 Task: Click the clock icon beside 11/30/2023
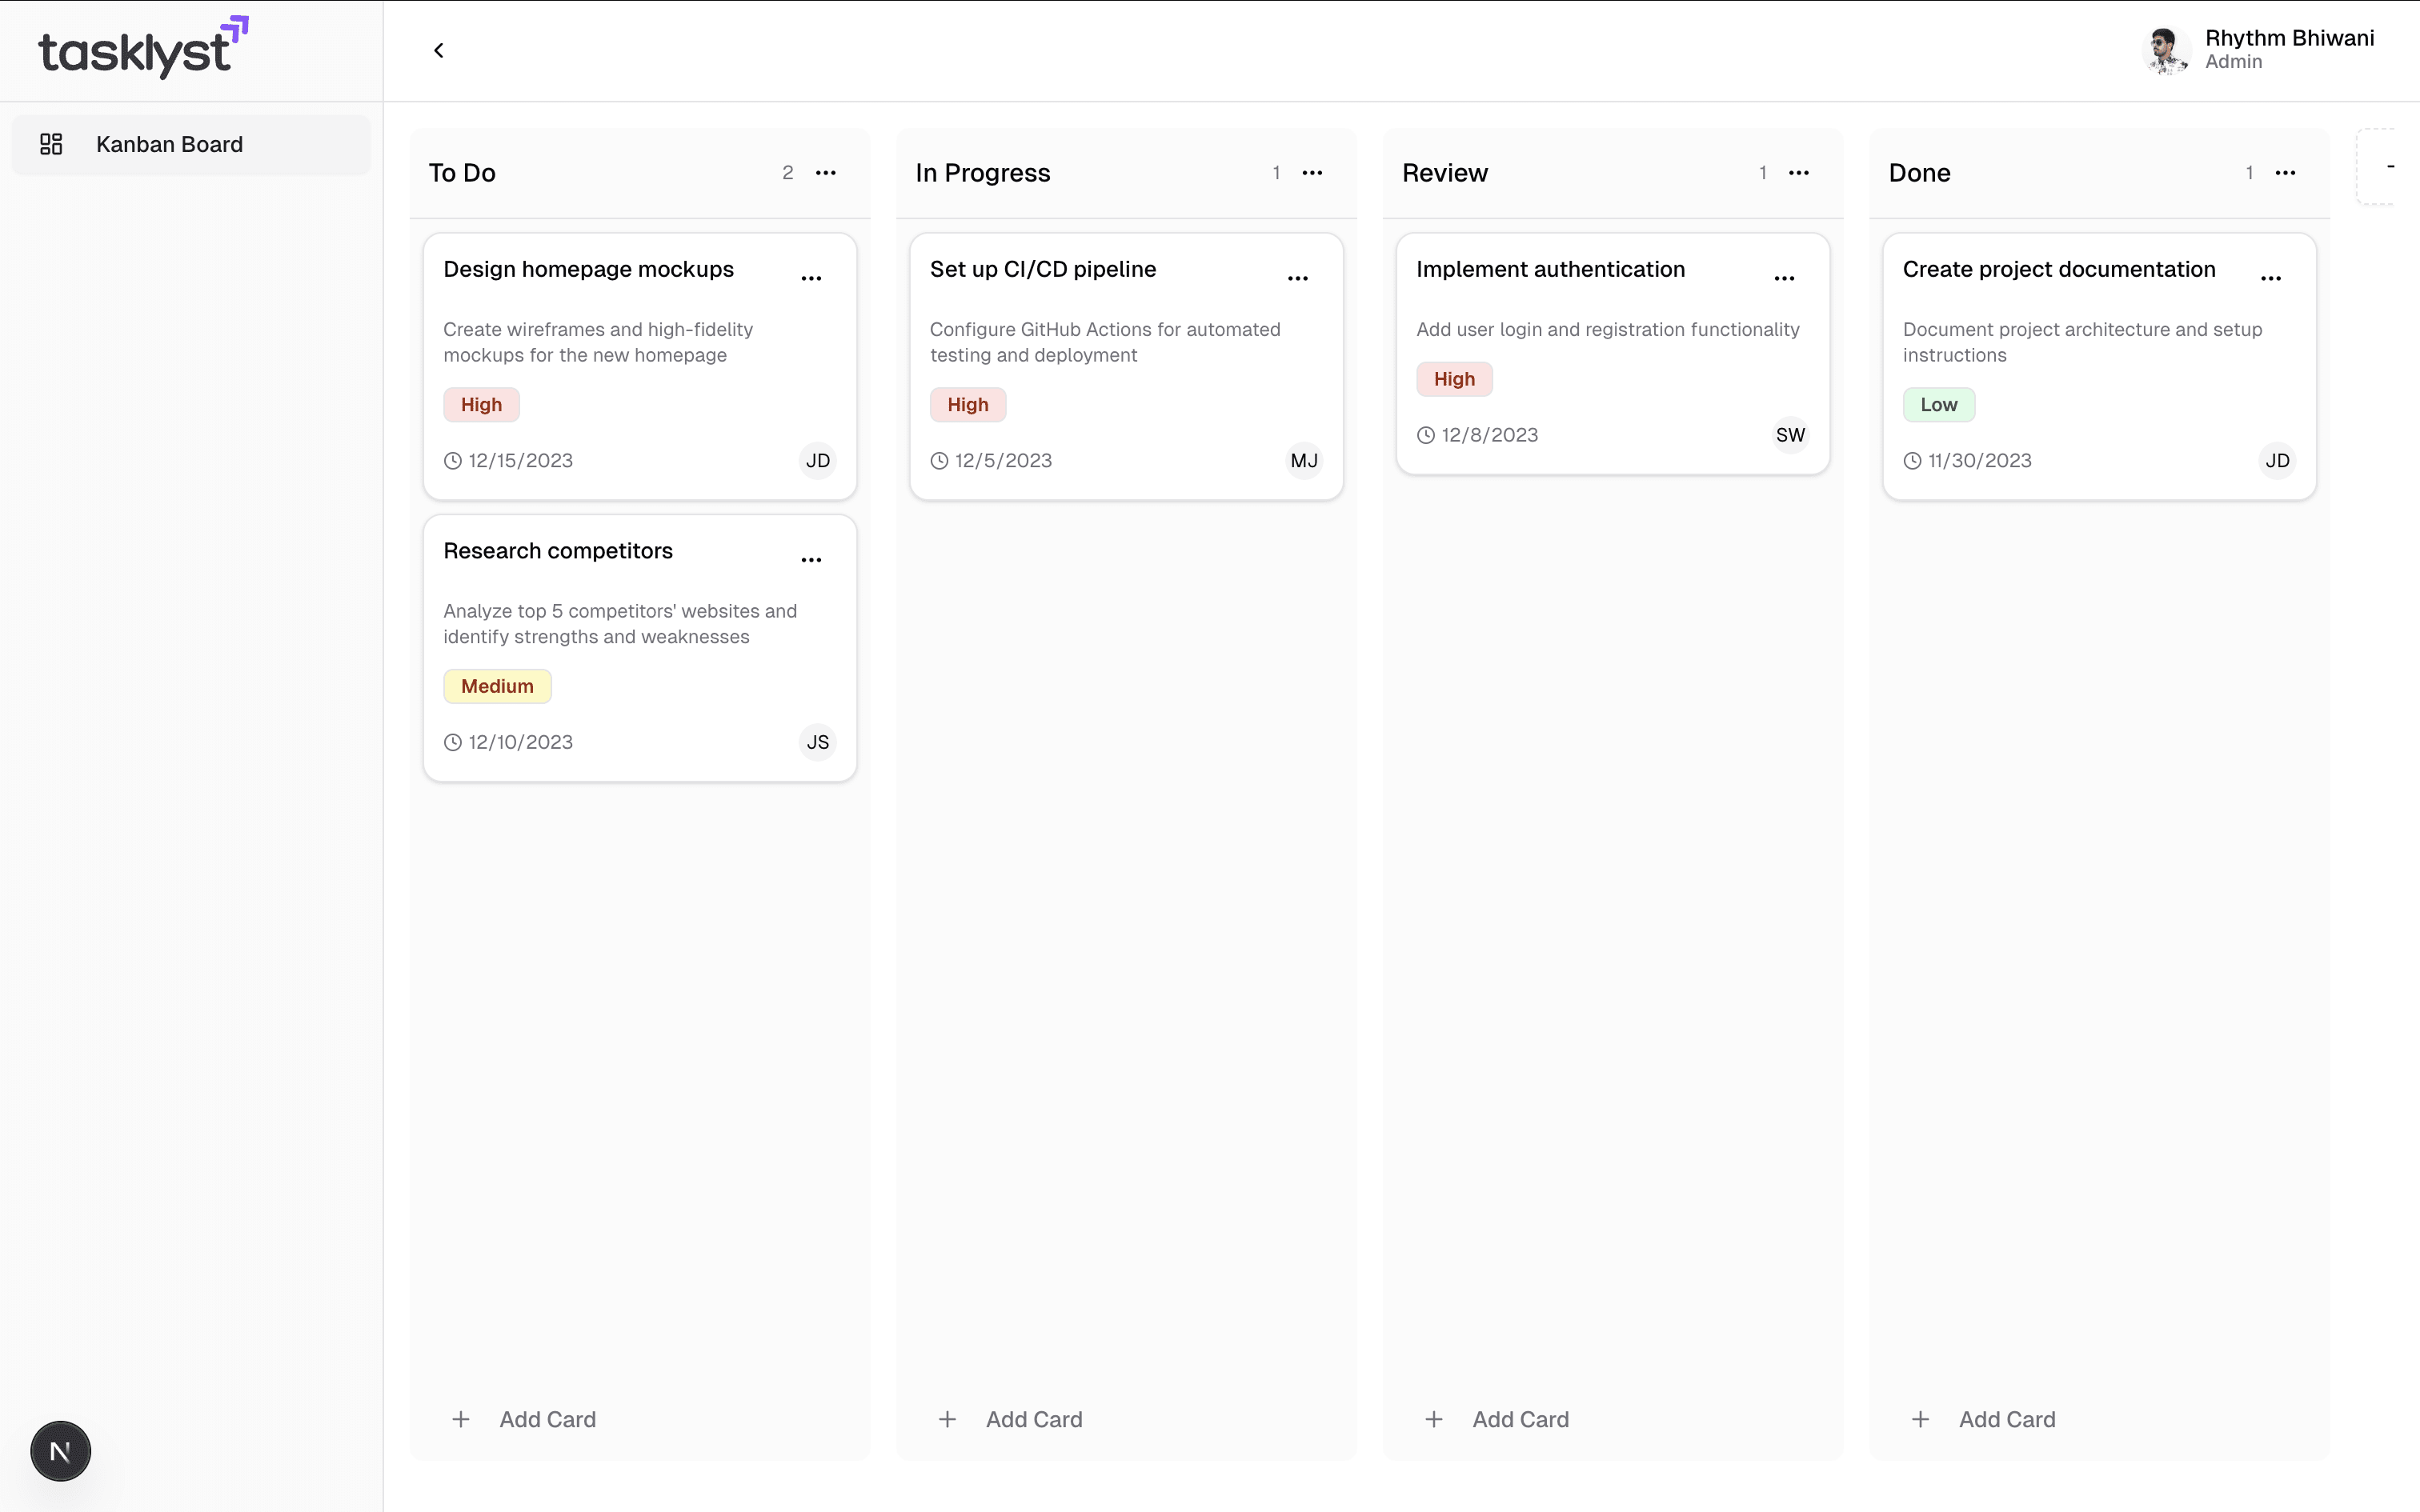1912,461
